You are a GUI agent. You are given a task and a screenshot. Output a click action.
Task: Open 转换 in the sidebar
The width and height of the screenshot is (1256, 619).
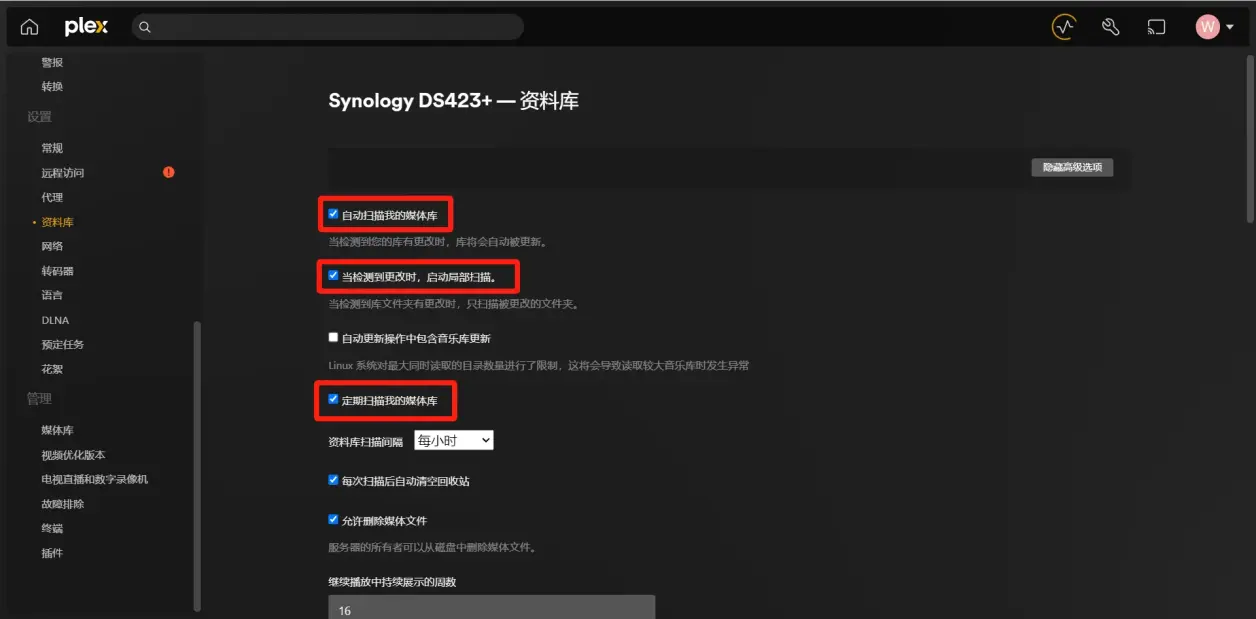tap(52, 87)
